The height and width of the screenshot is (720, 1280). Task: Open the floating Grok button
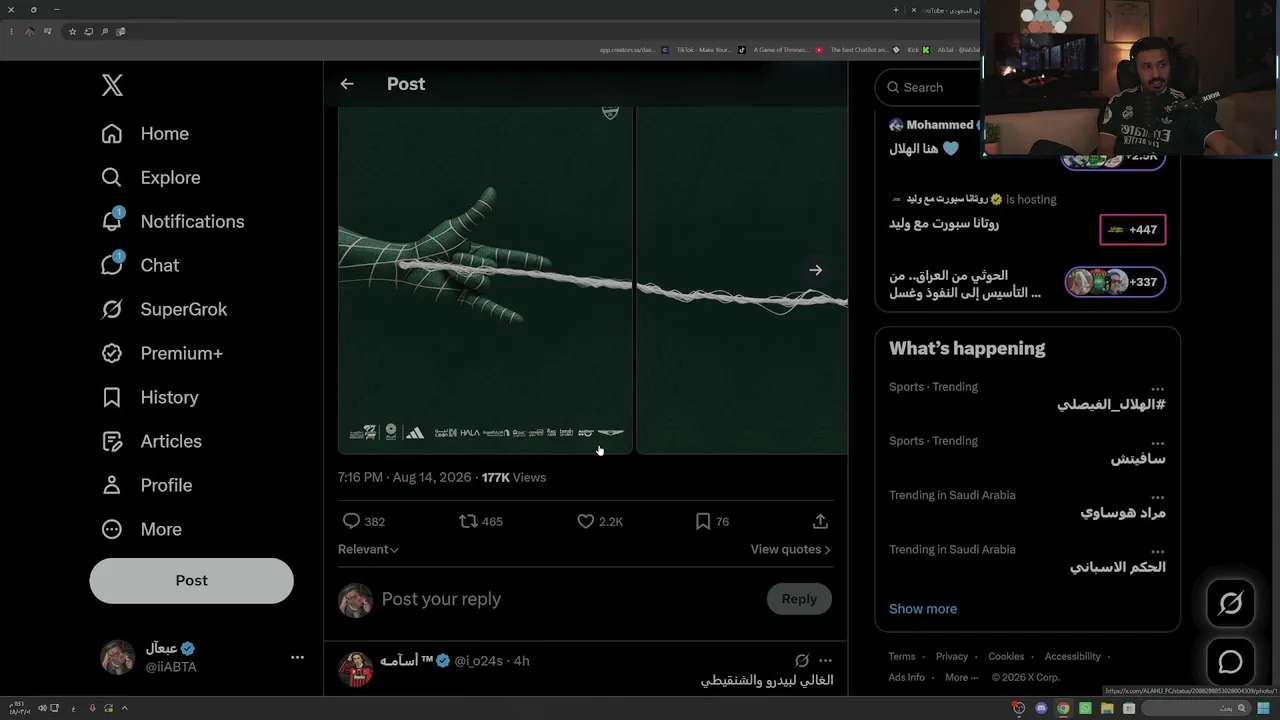(1231, 603)
